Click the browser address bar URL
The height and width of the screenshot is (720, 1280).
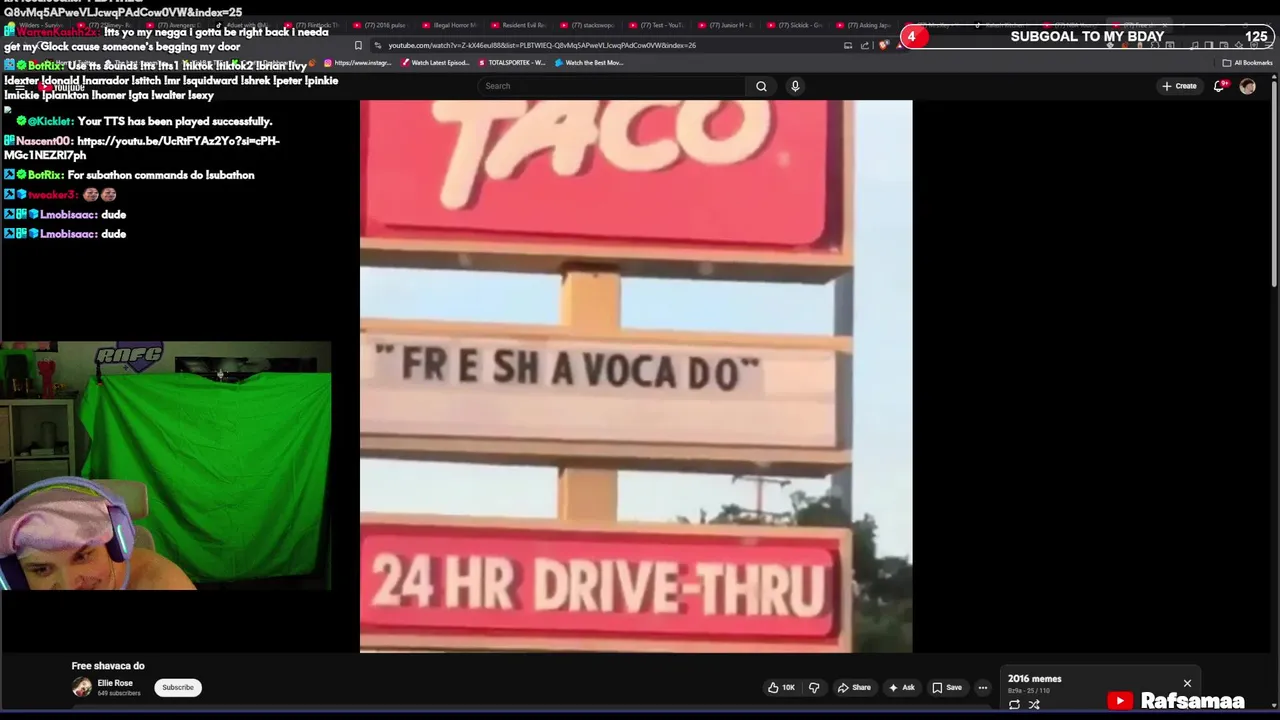point(542,45)
